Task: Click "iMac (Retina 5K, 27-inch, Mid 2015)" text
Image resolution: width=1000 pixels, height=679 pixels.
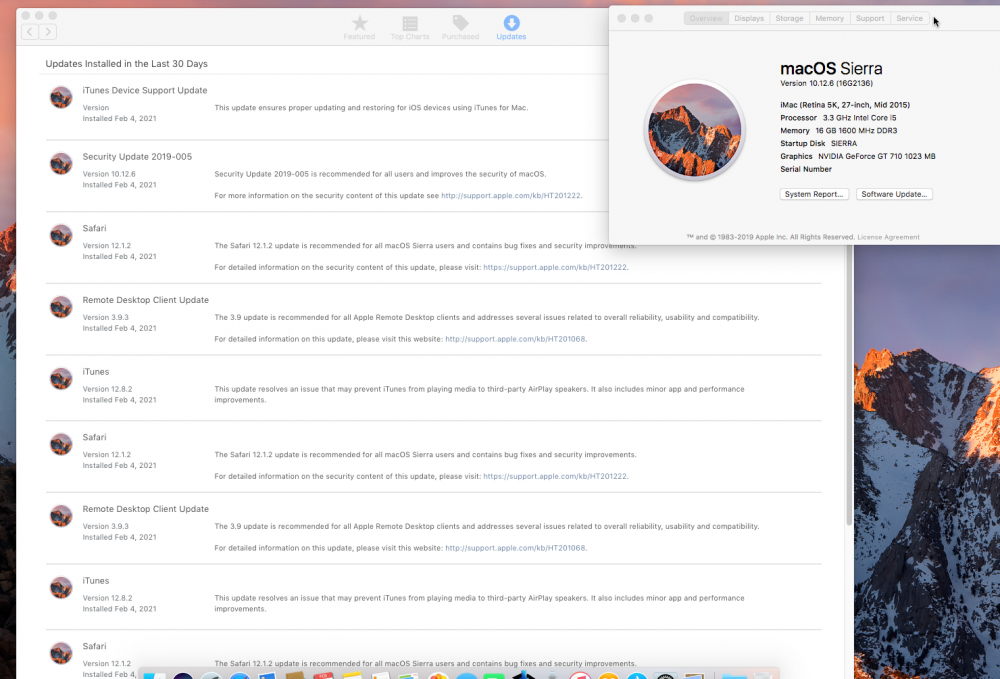Action: pos(844,105)
